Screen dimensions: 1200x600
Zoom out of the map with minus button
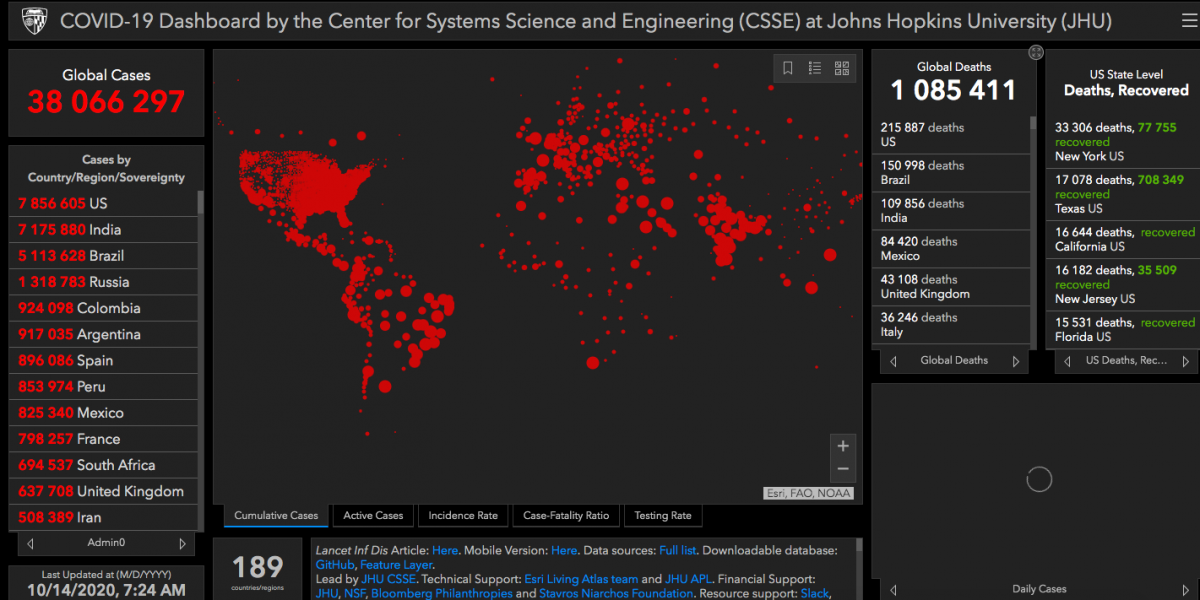(843, 469)
